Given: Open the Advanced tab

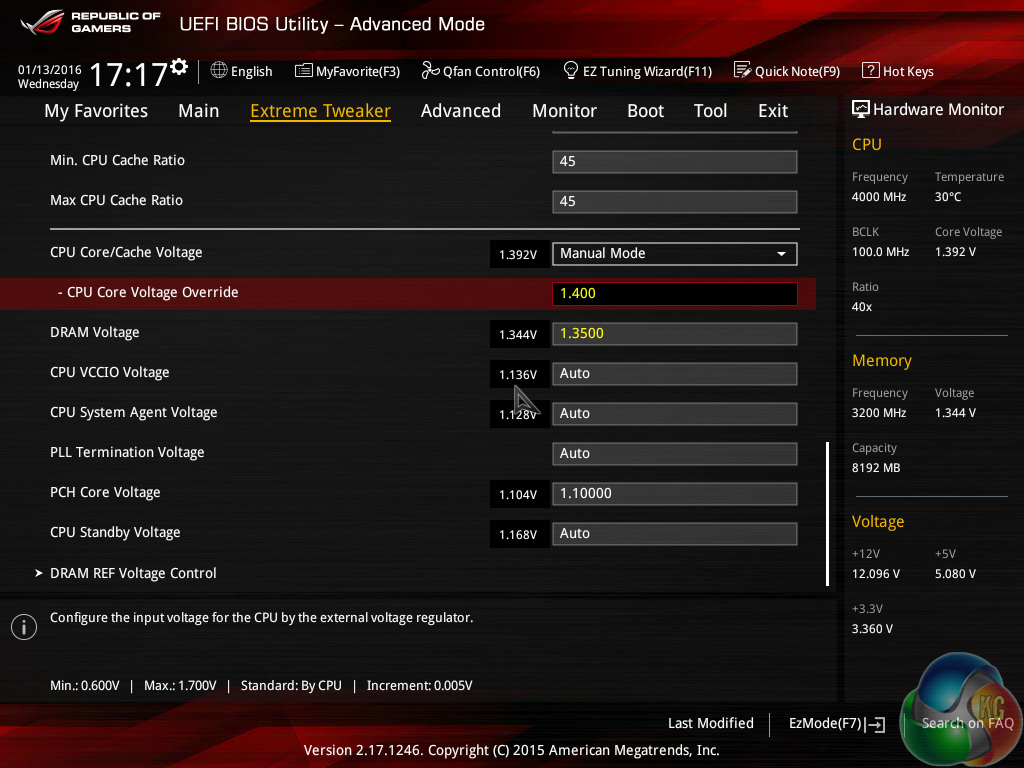Looking at the screenshot, I should click(461, 111).
